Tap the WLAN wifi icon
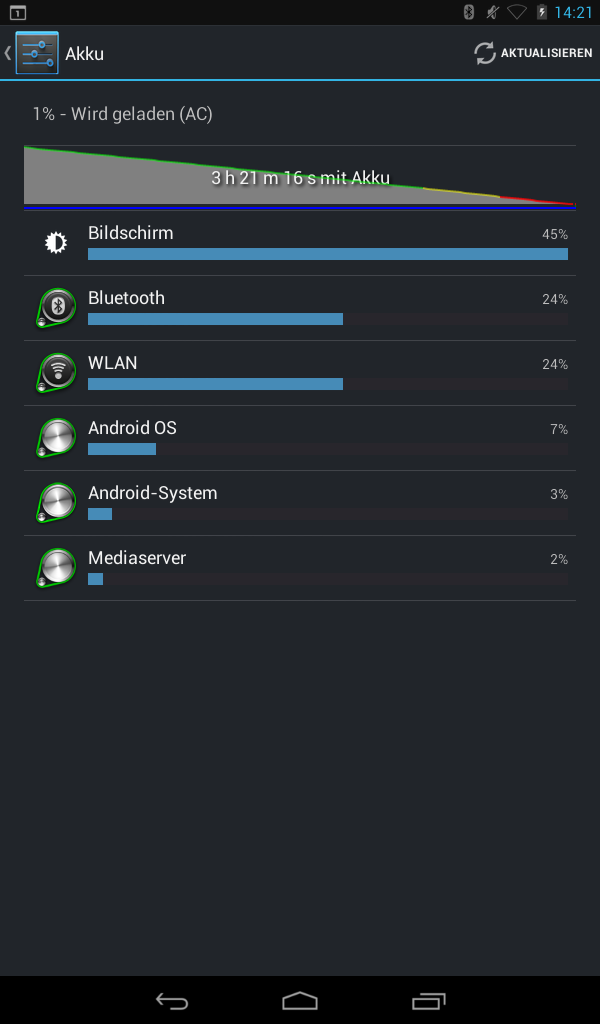The image size is (600, 1024). (x=57, y=372)
